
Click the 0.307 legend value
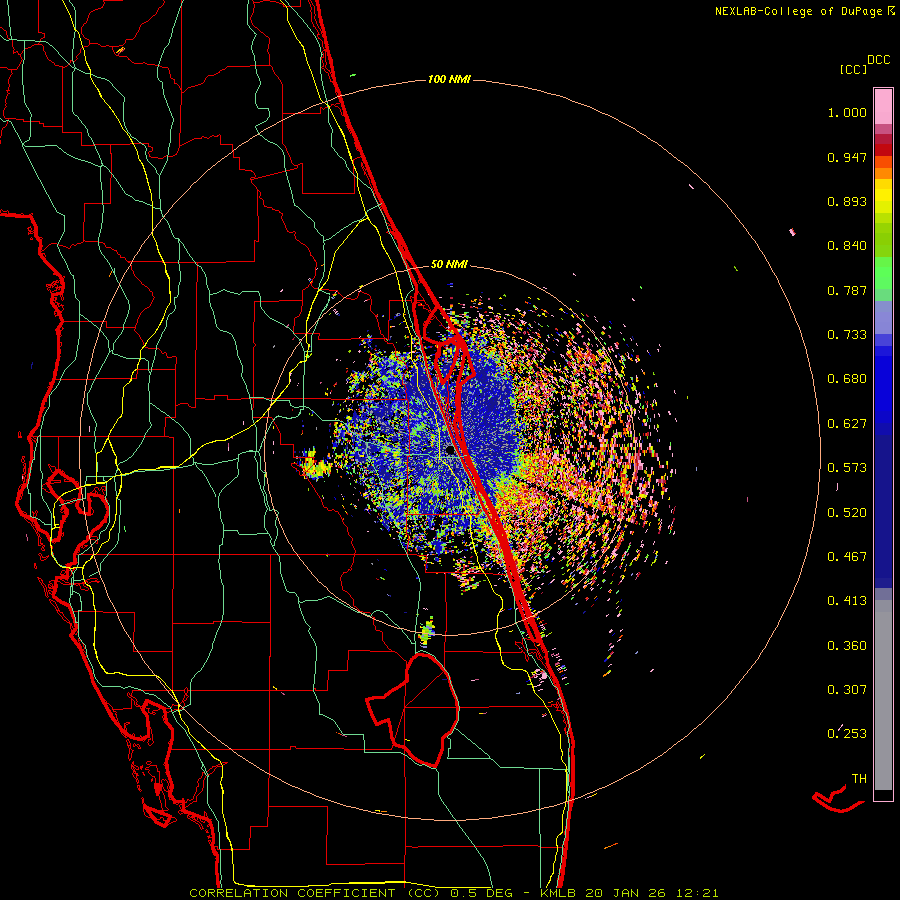point(847,690)
